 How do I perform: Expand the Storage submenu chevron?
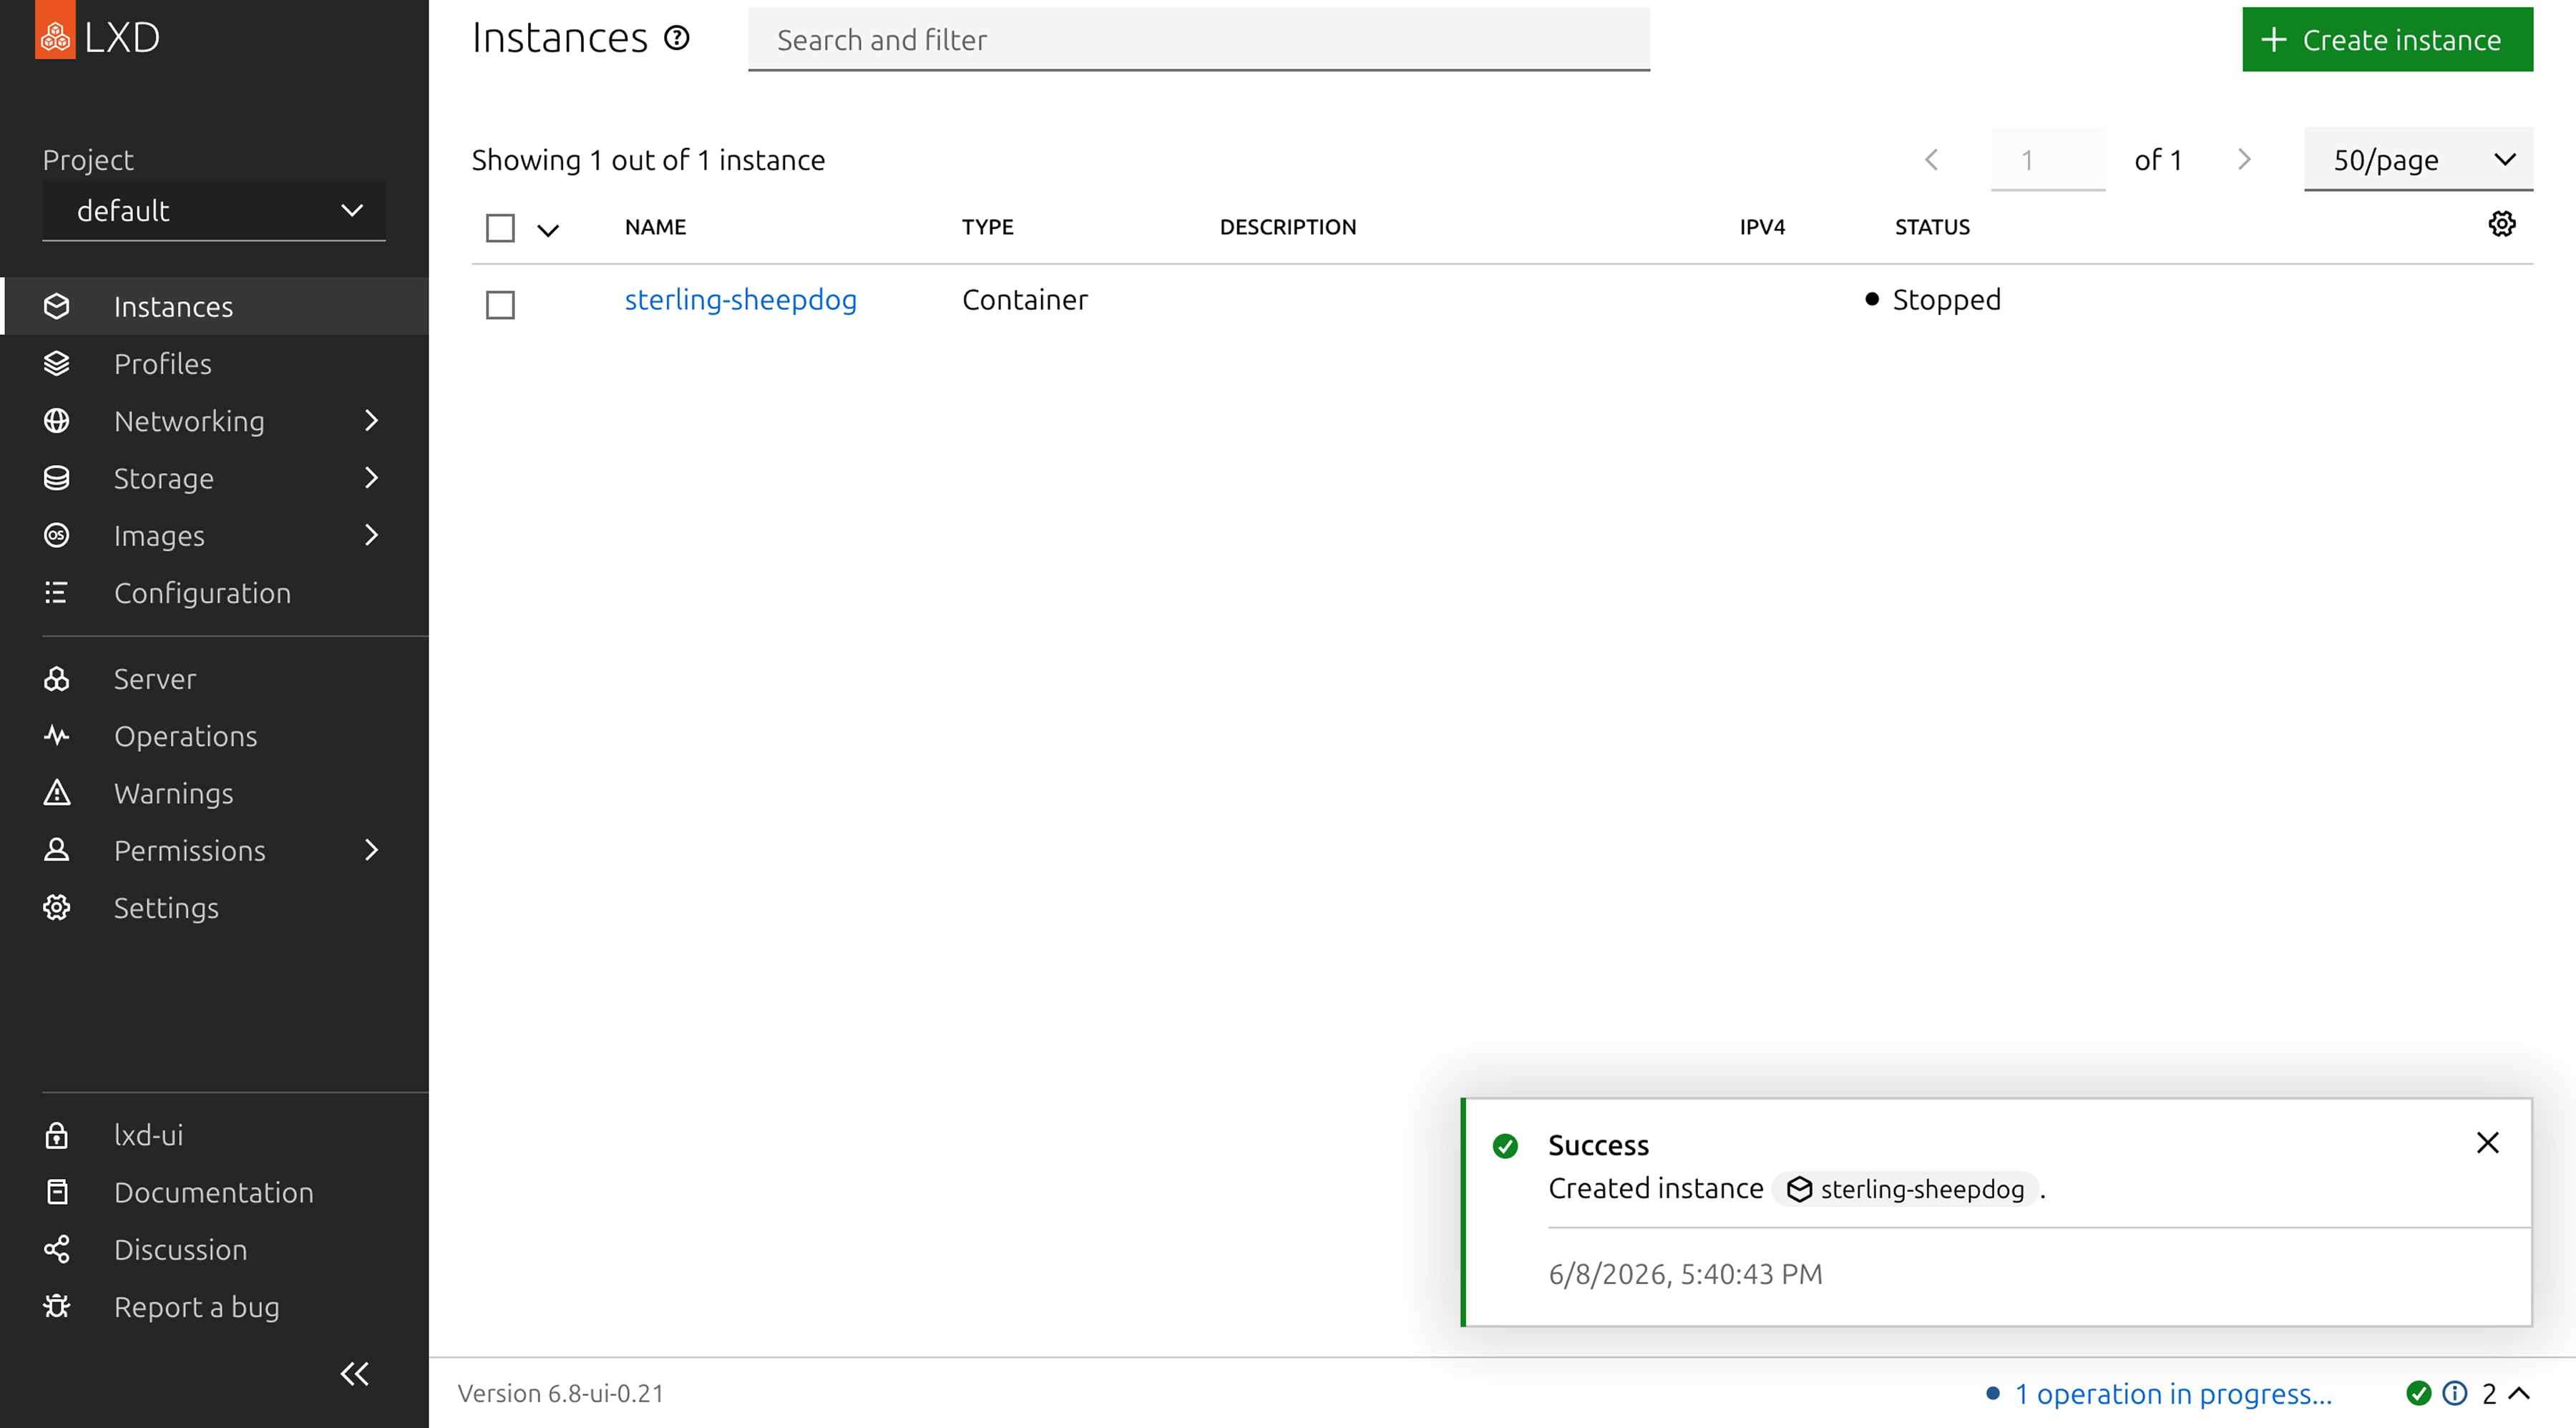[x=371, y=478]
